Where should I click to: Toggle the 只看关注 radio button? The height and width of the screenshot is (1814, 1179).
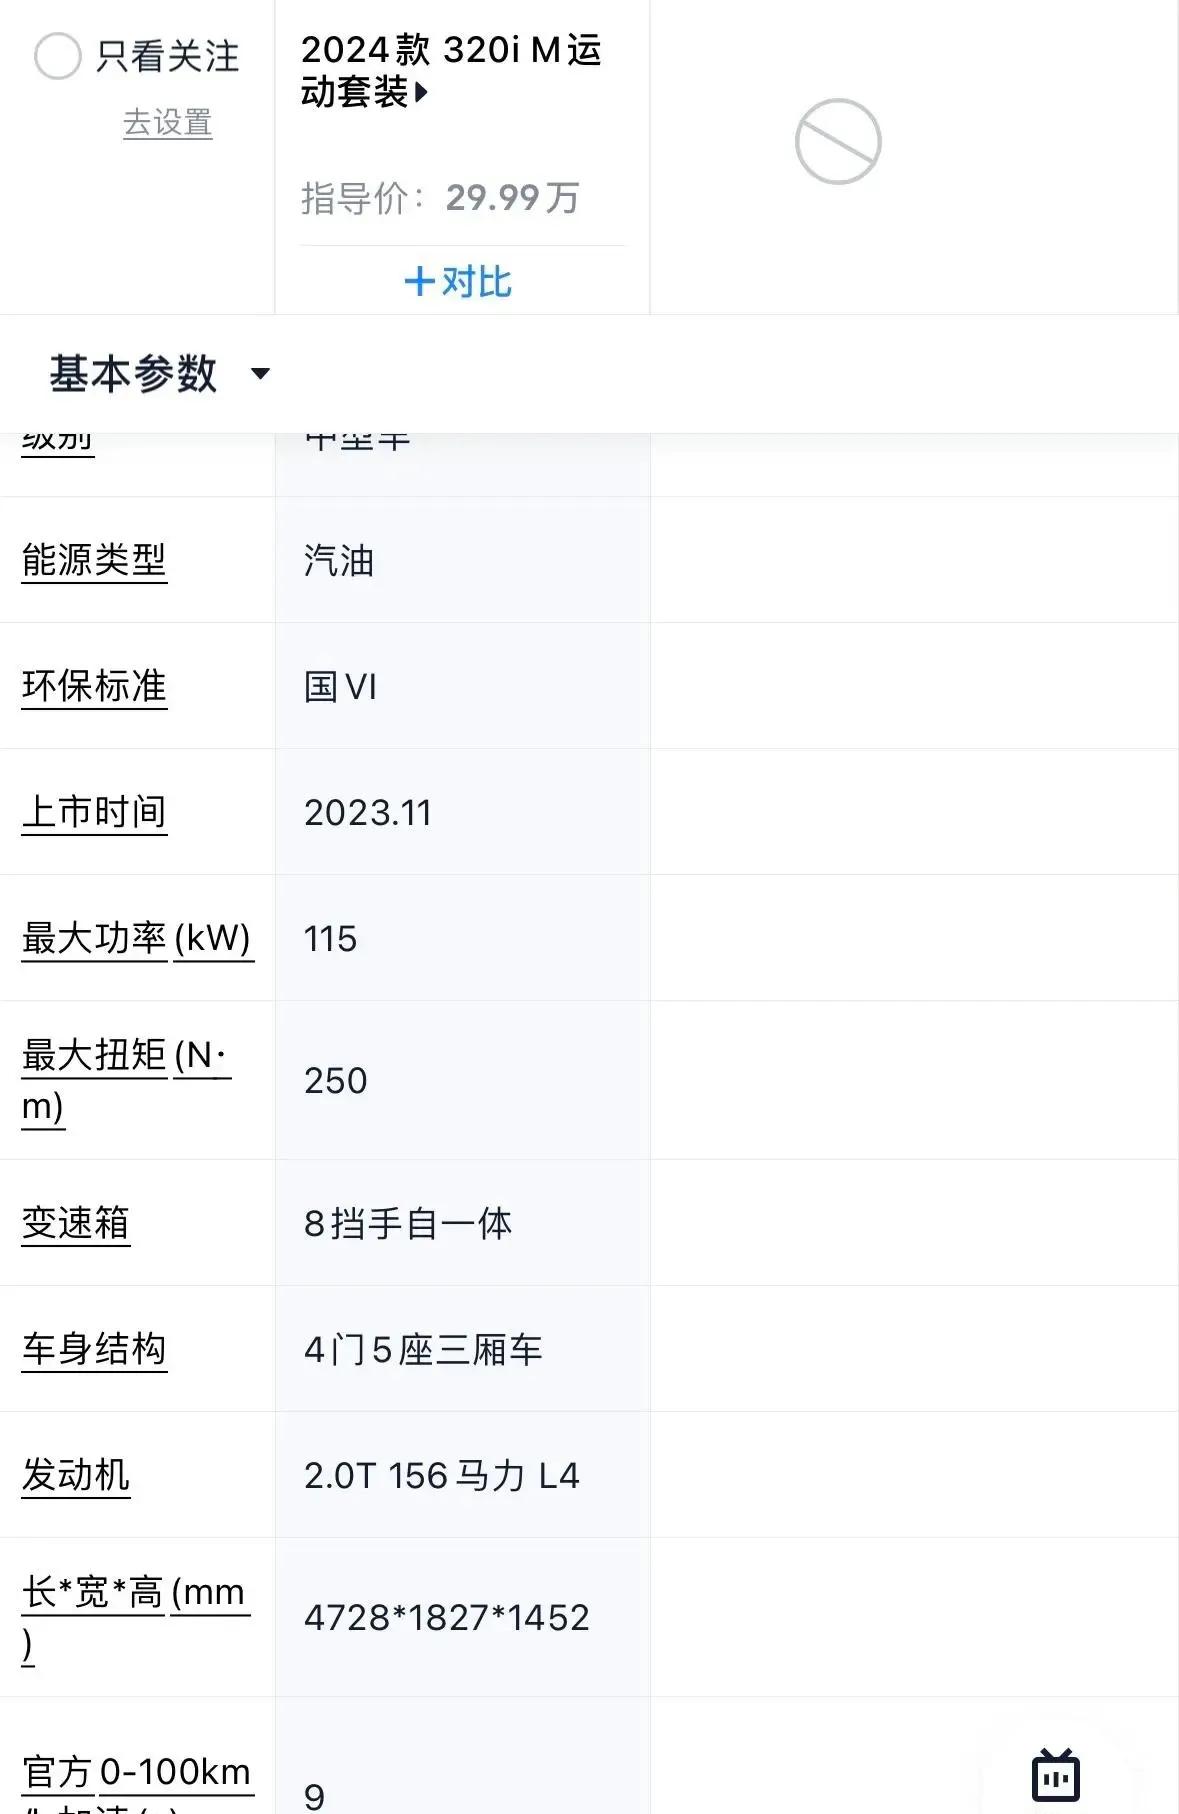(x=57, y=56)
